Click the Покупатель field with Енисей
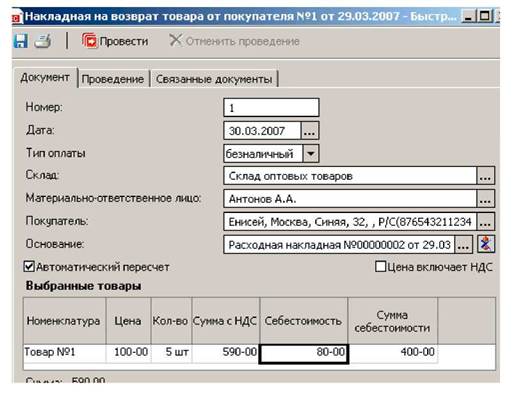The height and width of the screenshot is (394, 516). tap(350, 222)
